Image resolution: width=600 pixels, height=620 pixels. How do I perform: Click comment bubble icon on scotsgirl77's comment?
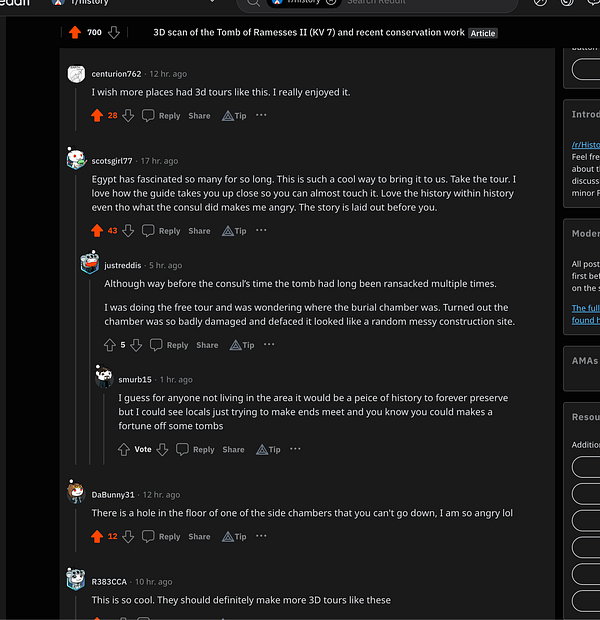tap(148, 231)
